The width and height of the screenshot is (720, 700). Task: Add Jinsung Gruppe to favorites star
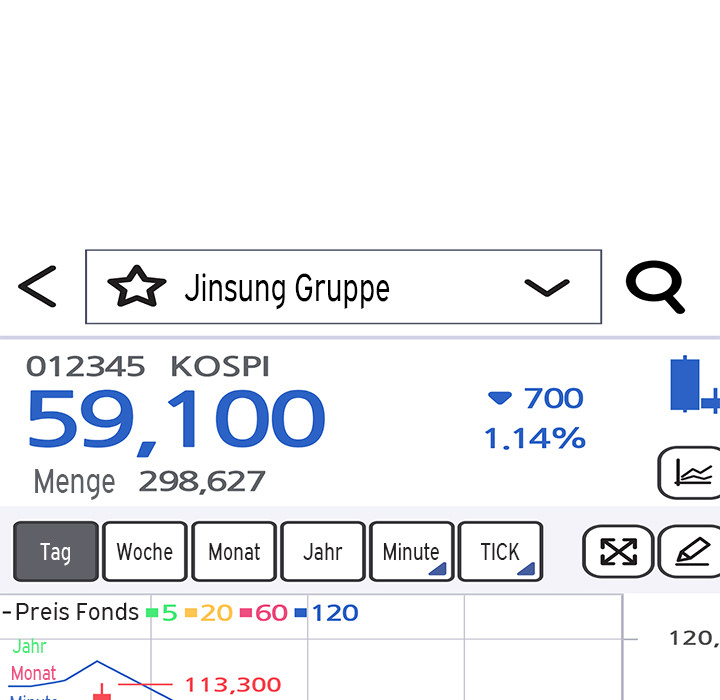point(136,286)
